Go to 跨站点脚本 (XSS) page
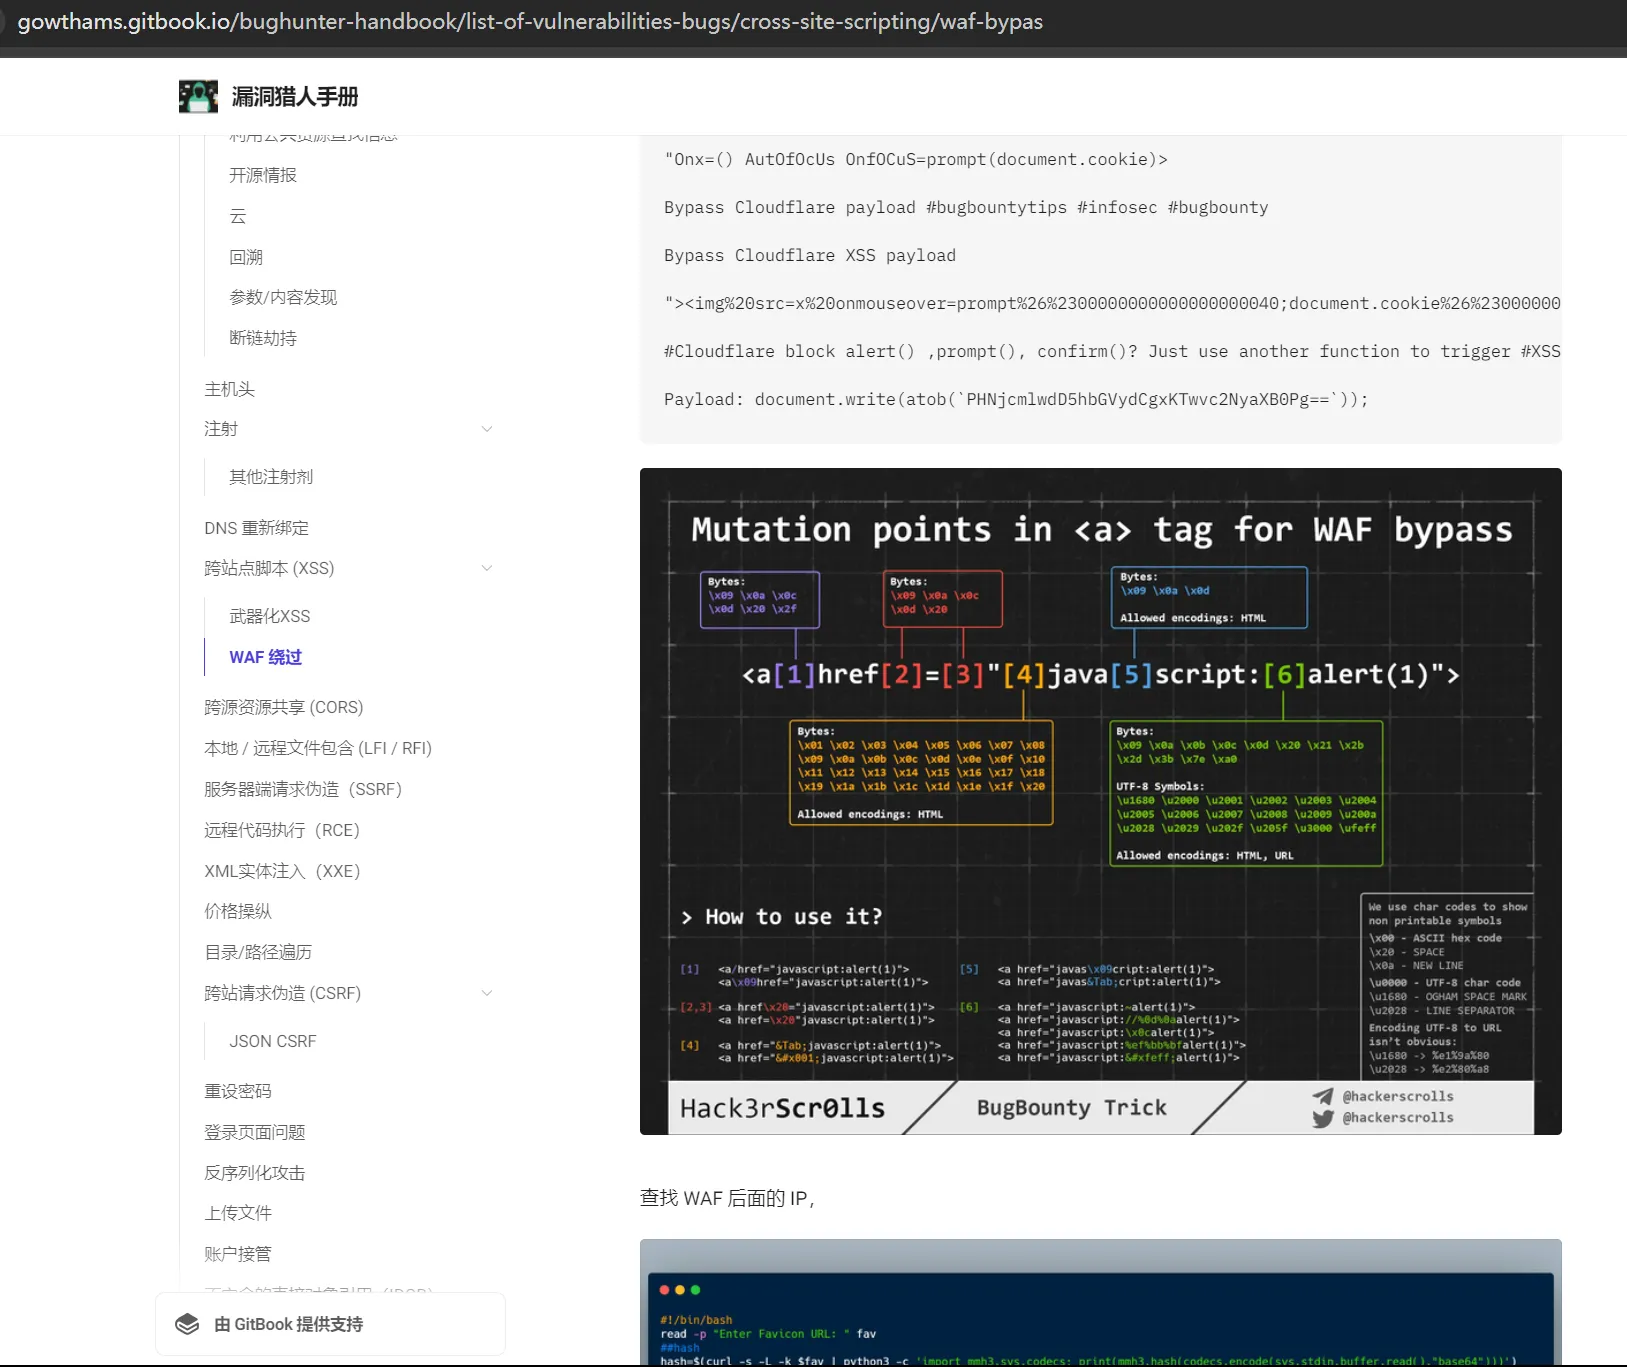The height and width of the screenshot is (1367, 1627). coord(269,568)
